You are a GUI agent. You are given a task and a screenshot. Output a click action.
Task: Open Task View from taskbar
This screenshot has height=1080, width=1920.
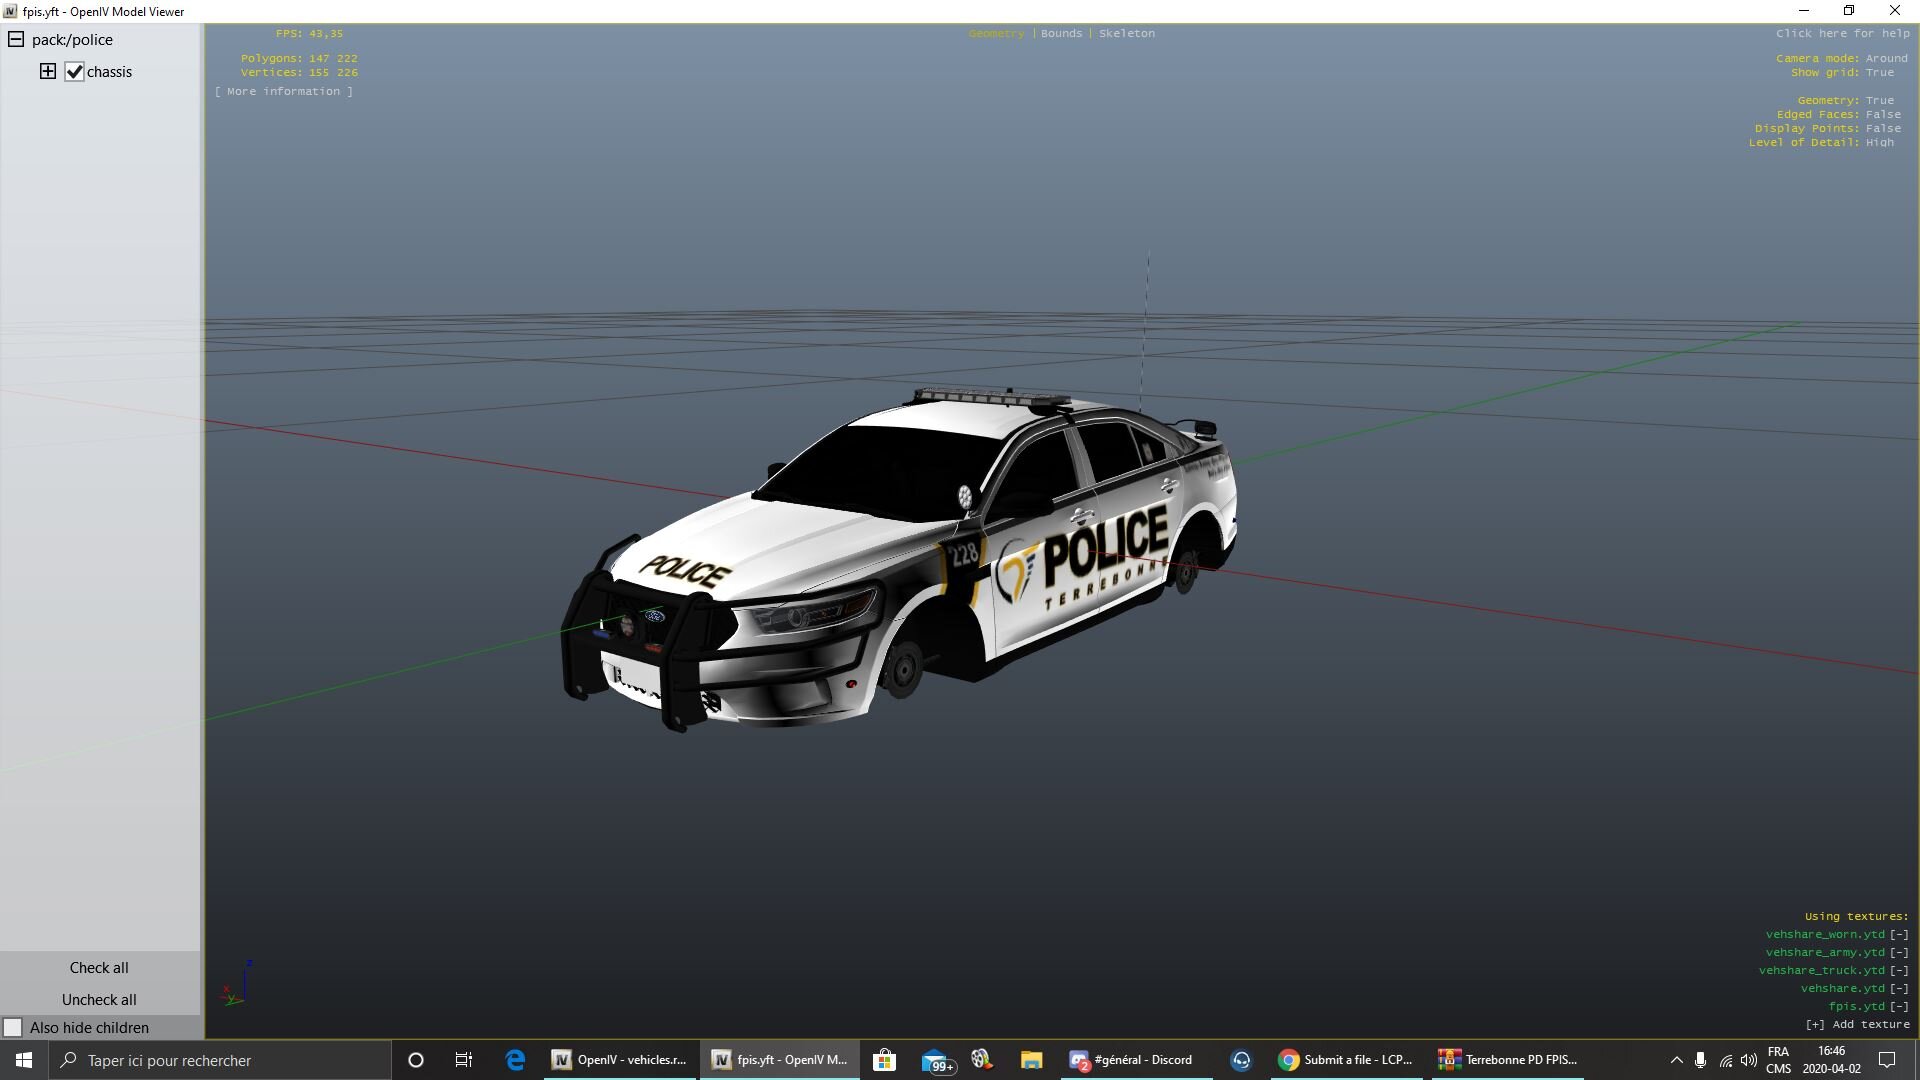[x=464, y=1060]
